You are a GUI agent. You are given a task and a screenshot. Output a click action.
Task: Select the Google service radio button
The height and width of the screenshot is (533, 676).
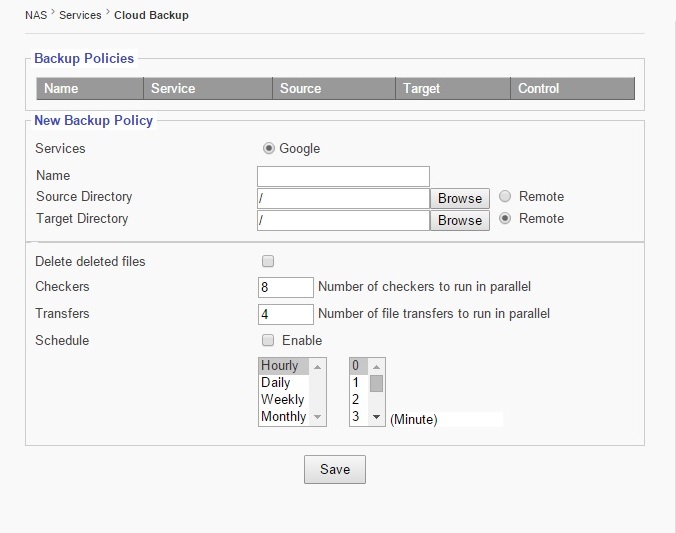(x=268, y=148)
